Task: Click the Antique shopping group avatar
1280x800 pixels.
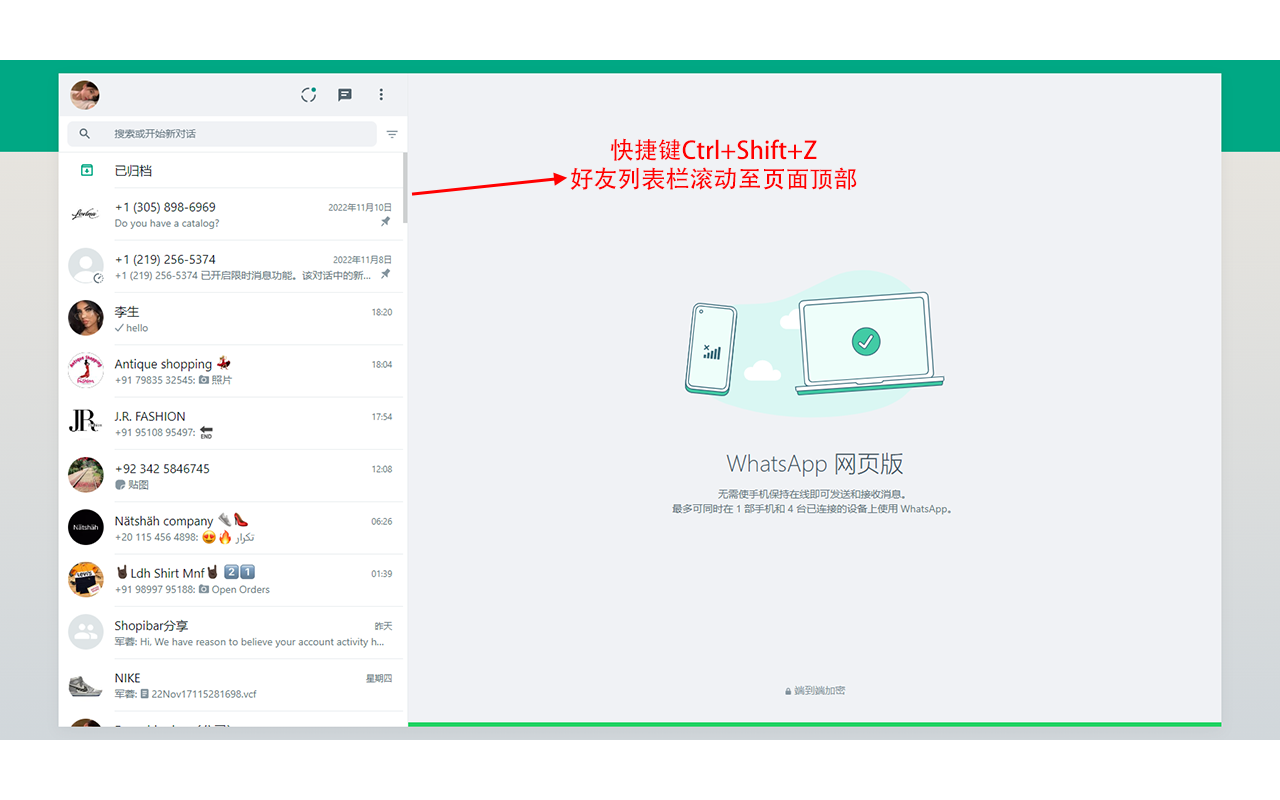Action: pos(86,371)
